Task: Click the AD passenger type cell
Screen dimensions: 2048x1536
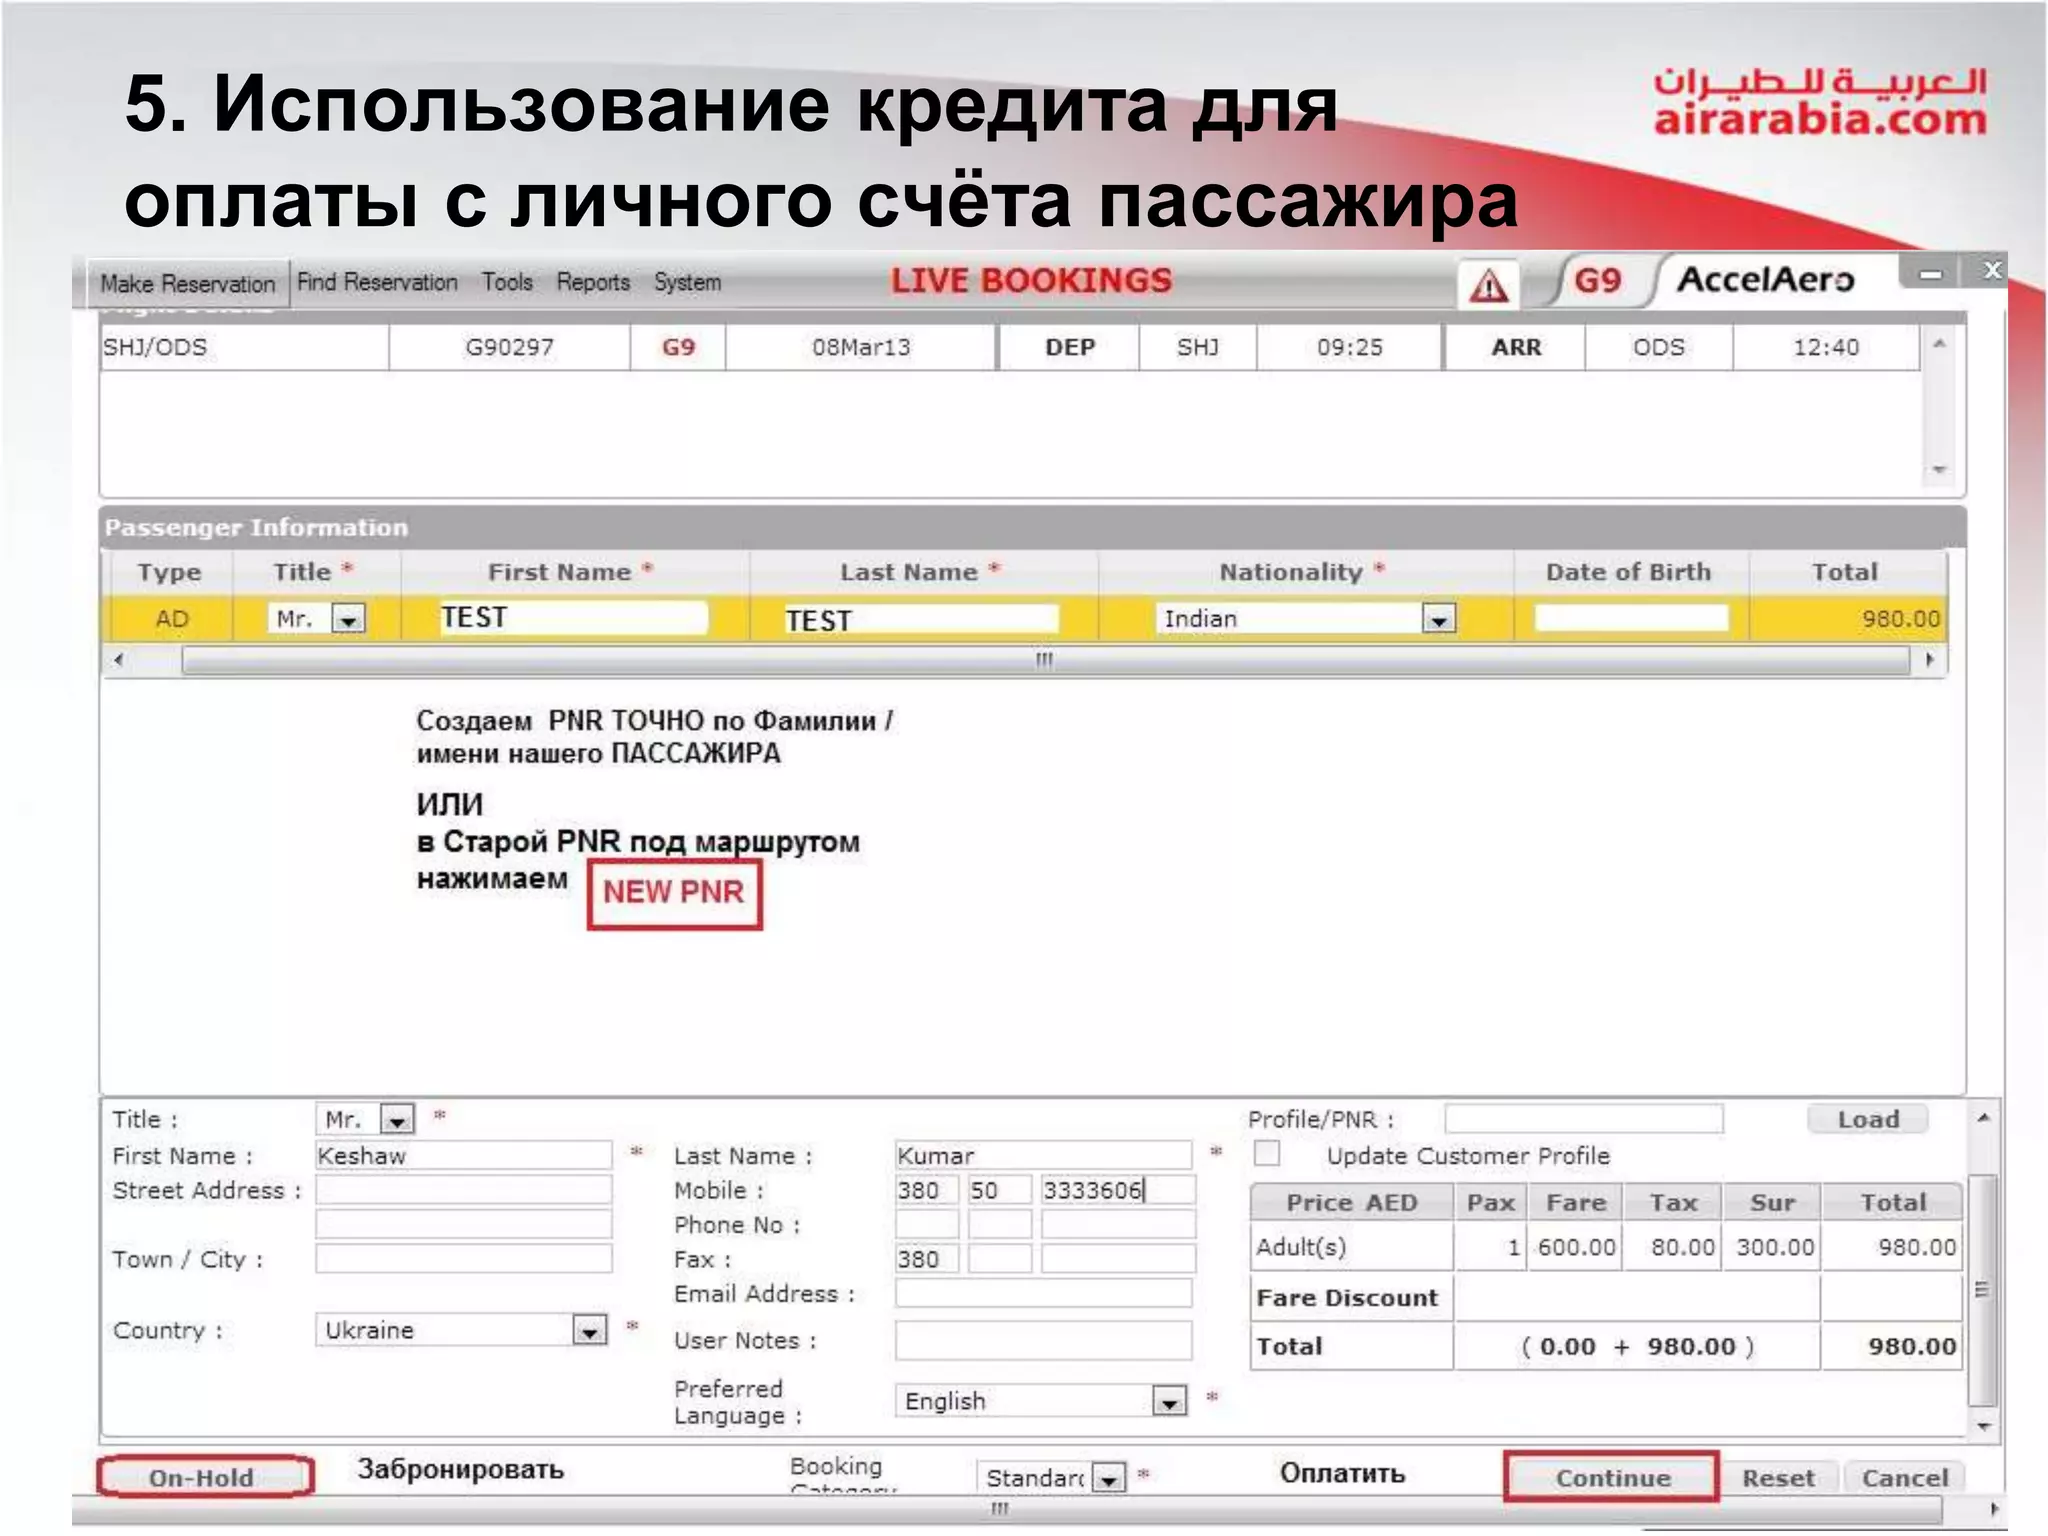Action: click(171, 619)
